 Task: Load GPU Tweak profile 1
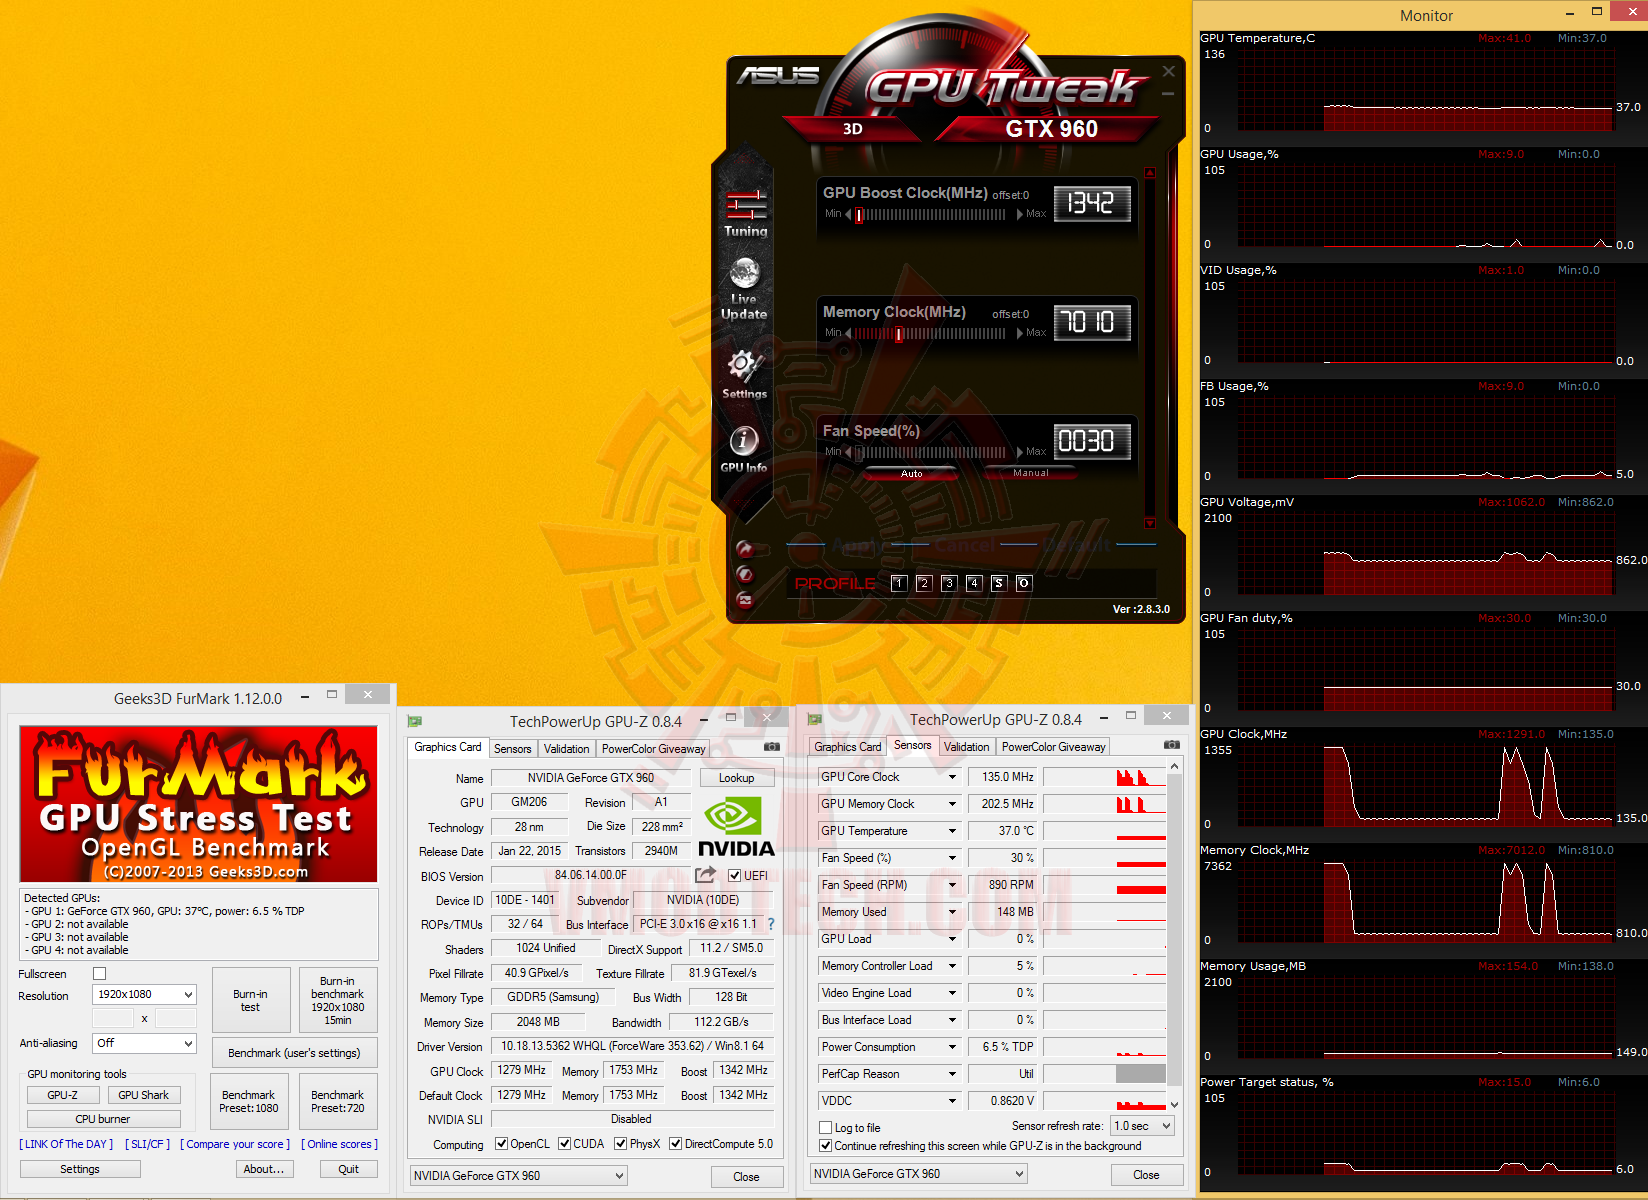[899, 583]
